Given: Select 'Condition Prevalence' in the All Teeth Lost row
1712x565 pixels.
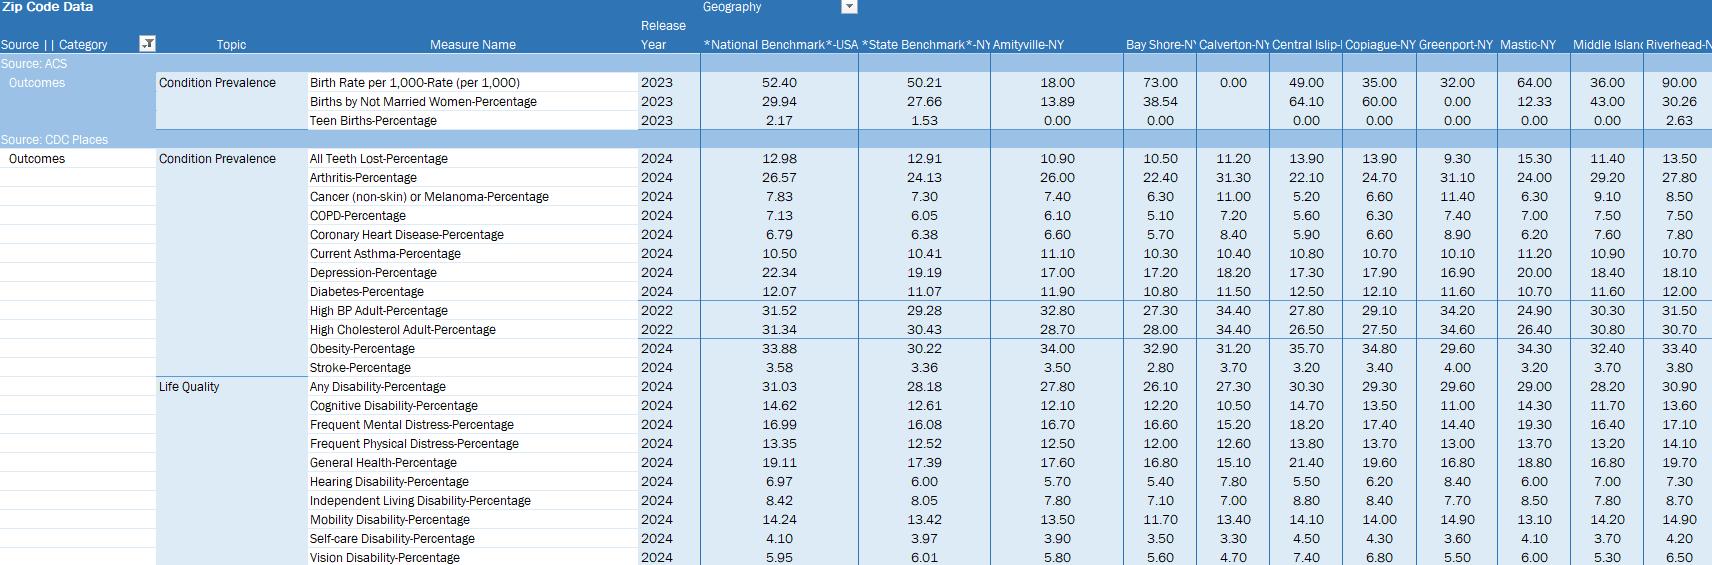Looking at the screenshot, I should 217,159.
